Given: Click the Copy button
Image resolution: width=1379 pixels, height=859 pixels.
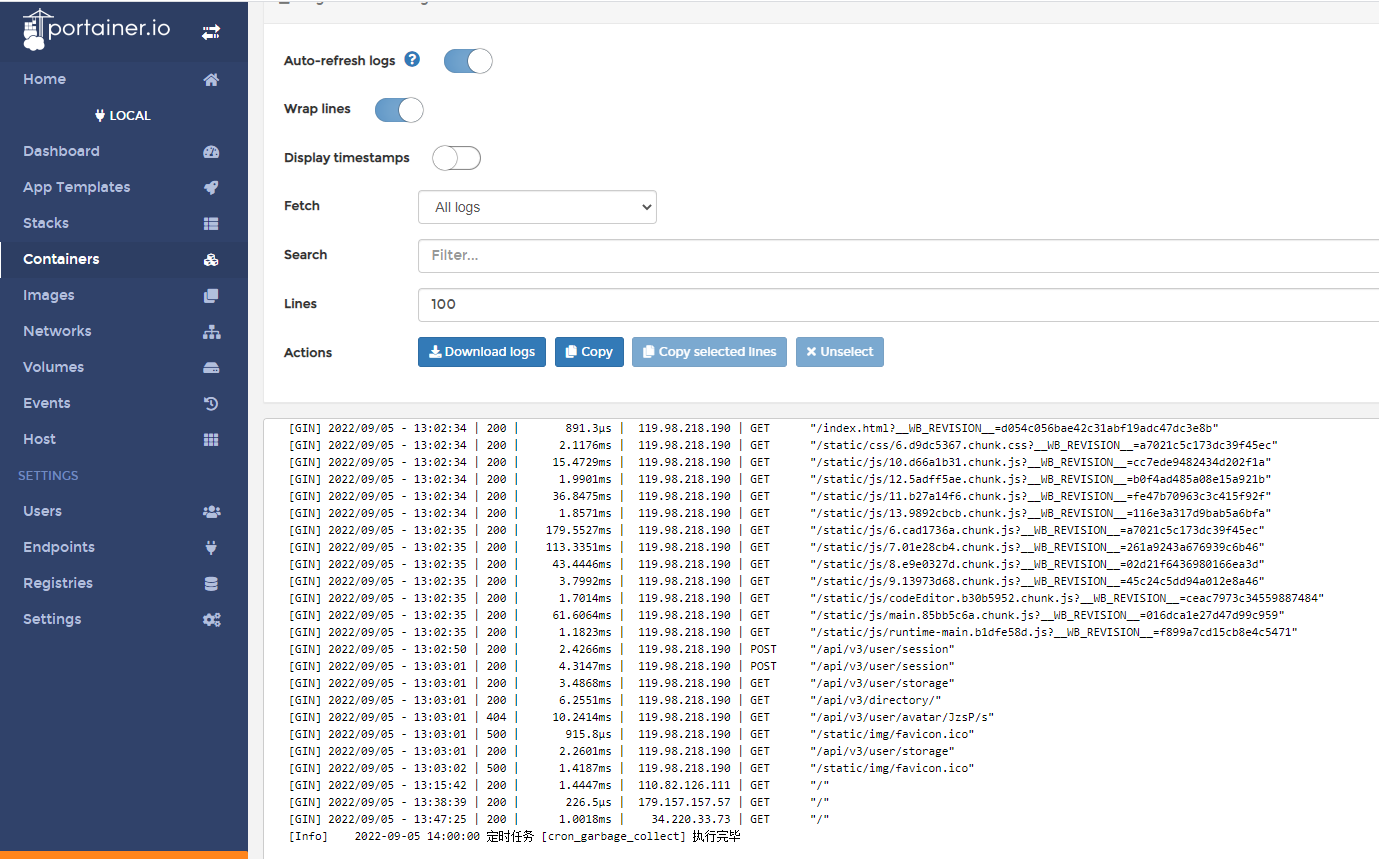Looking at the screenshot, I should [589, 352].
